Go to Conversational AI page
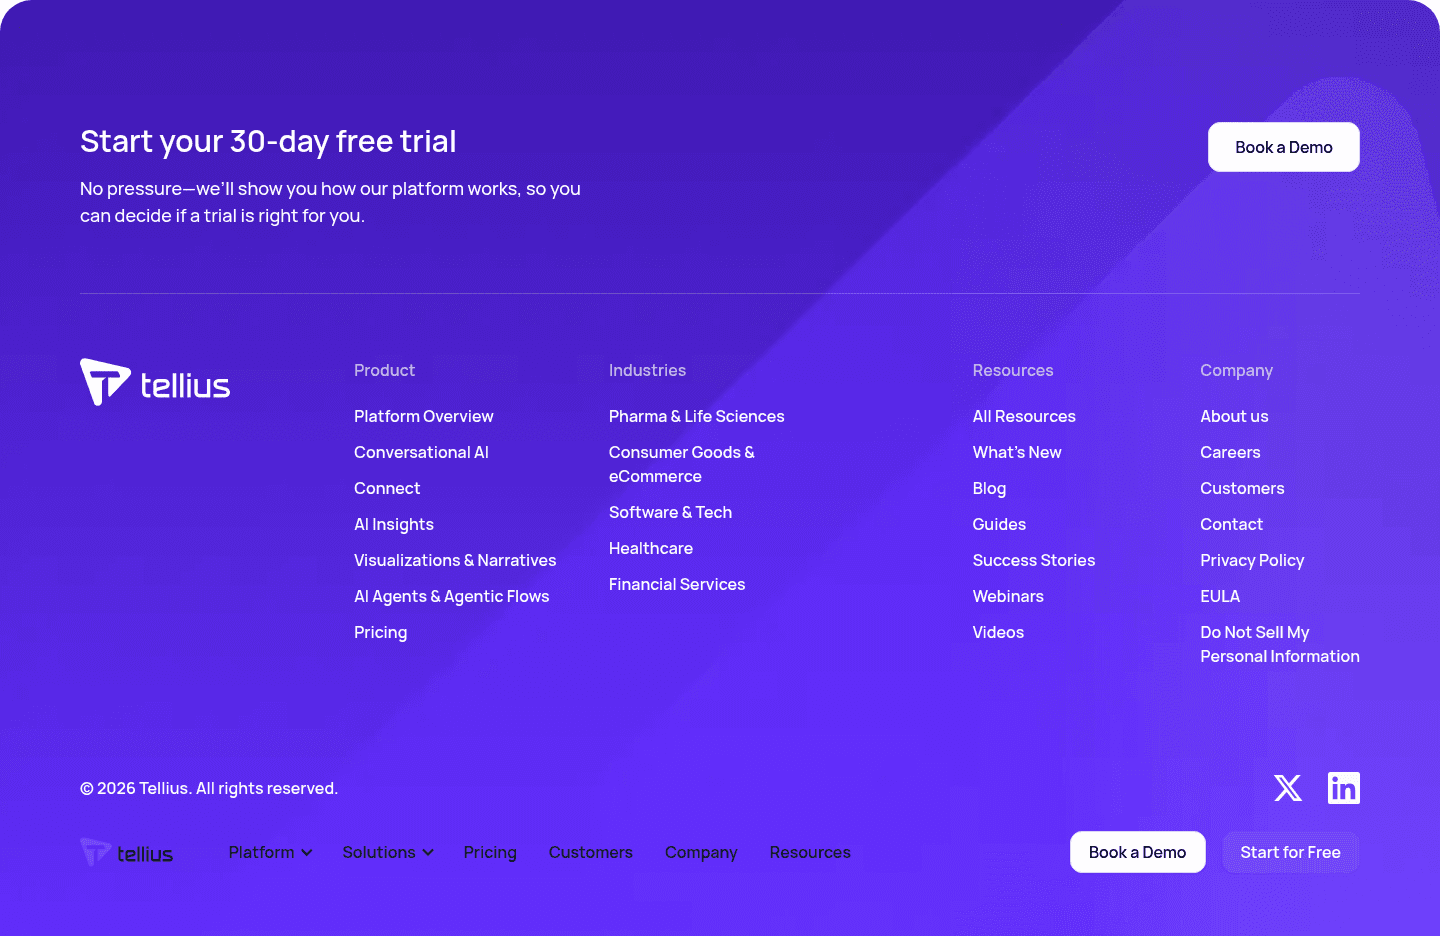Viewport: 1440px width, 936px height. point(421,452)
